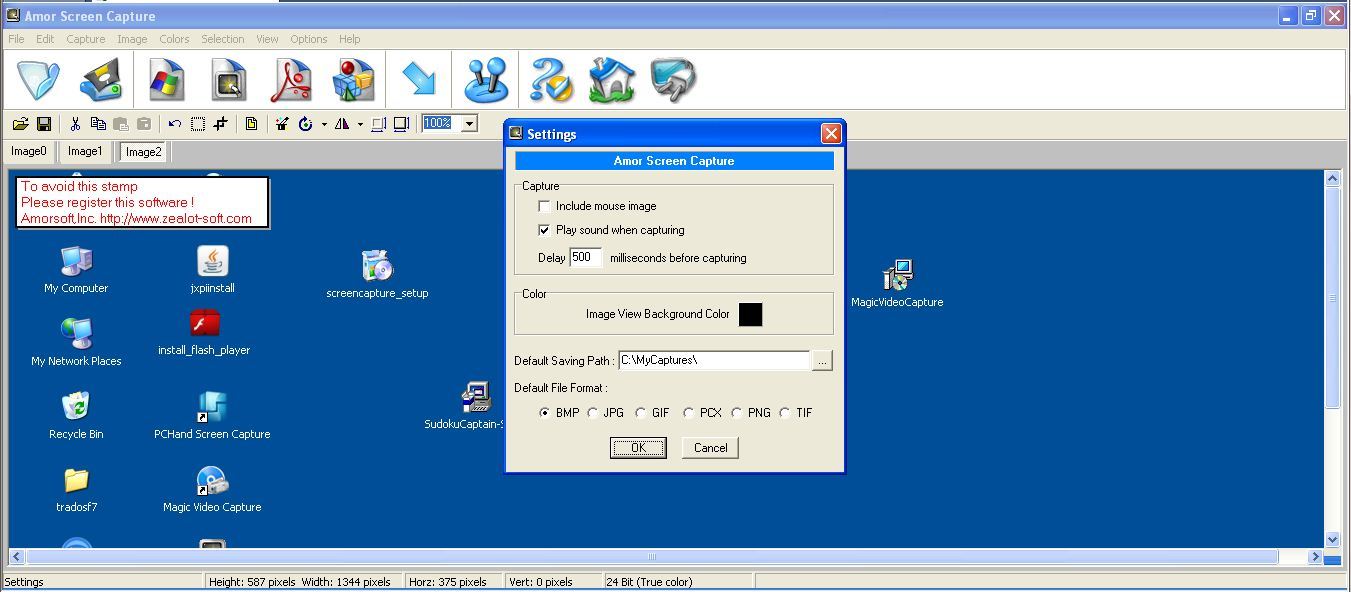Uncheck Play sound when capturing
Image resolution: width=1351 pixels, height=592 pixels.
pos(544,230)
